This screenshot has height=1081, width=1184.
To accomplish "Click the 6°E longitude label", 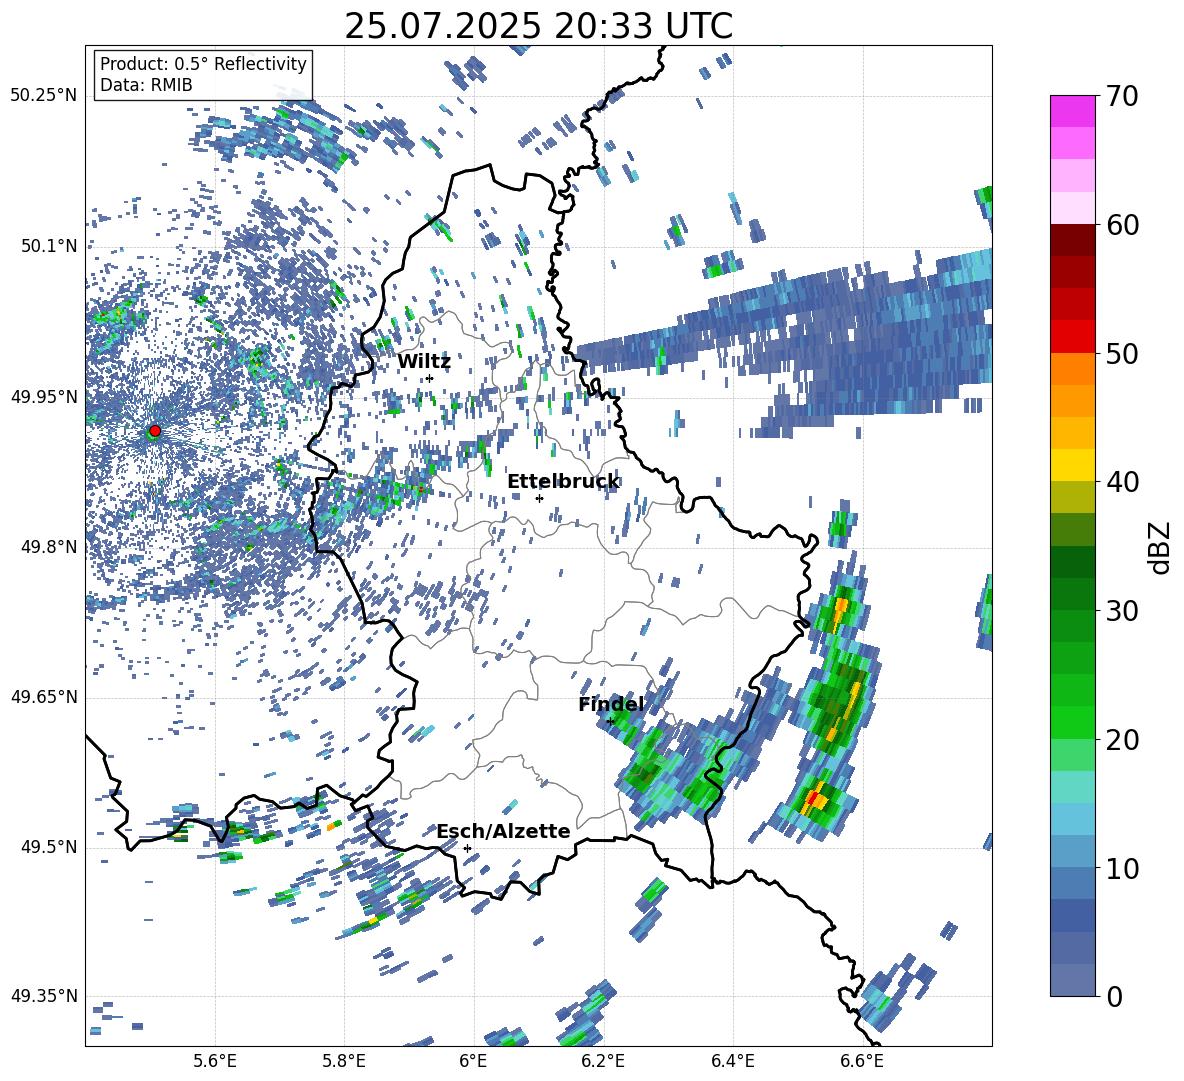I will (473, 1061).
